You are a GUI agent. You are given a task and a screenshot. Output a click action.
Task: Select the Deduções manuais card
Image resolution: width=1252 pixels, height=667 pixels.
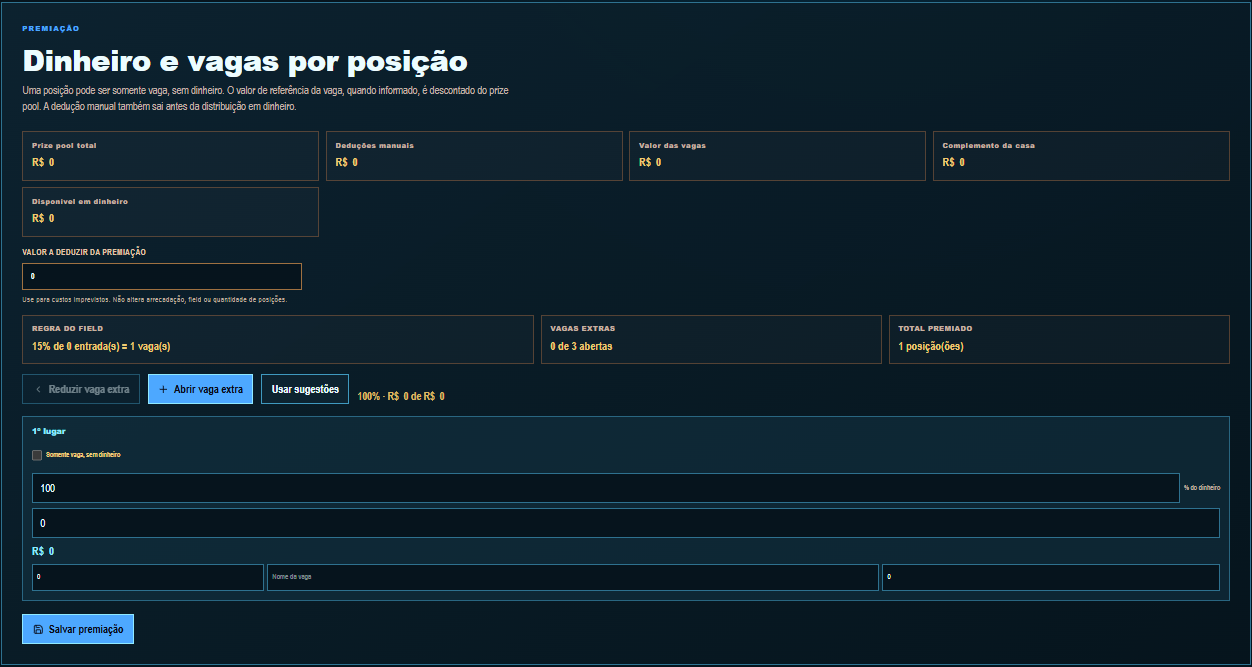point(474,156)
